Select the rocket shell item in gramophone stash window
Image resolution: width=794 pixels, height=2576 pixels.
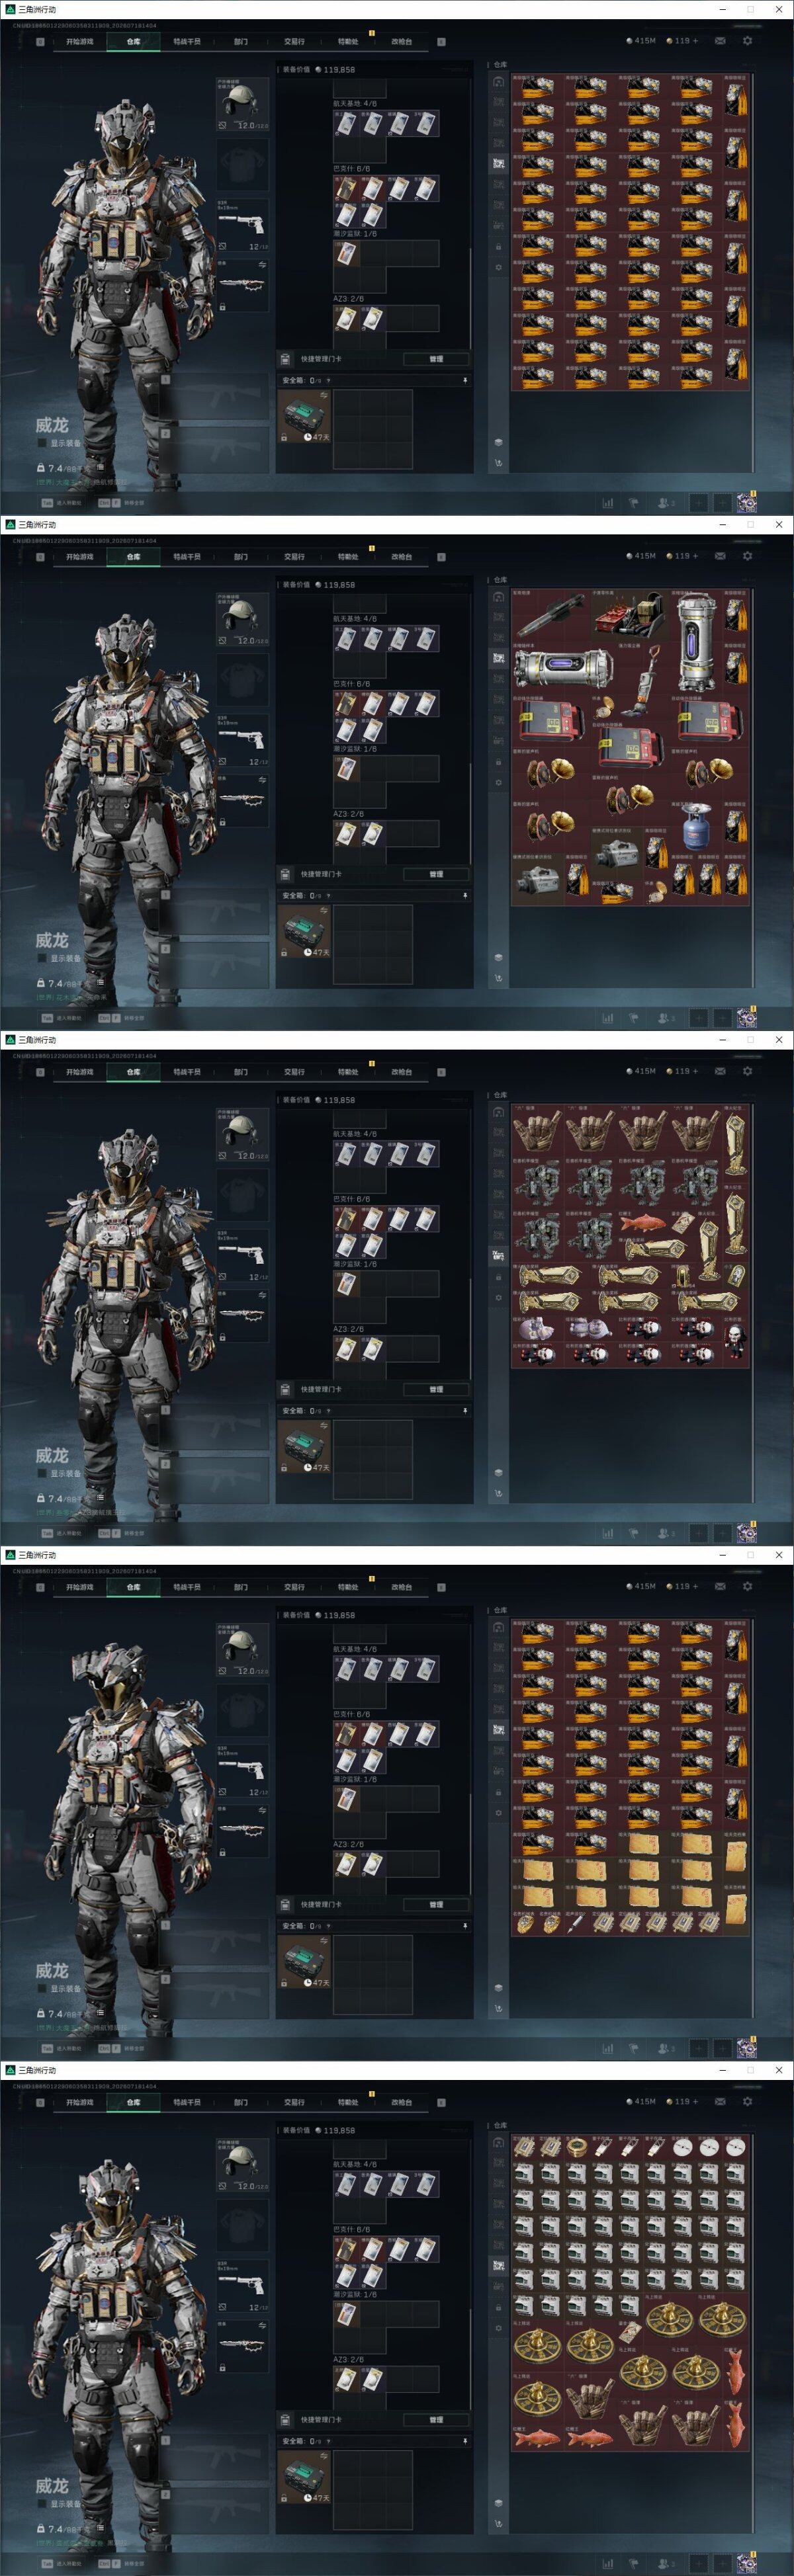[x=551, y=615]
